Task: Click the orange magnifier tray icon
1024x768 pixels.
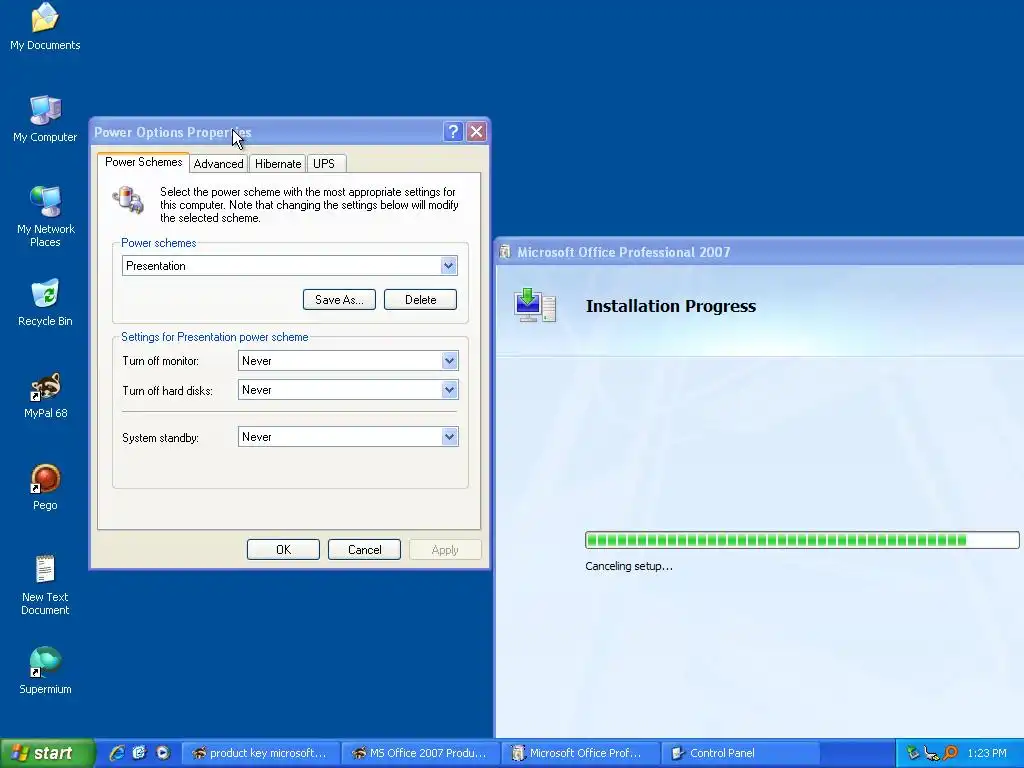Action: point(950,753)
